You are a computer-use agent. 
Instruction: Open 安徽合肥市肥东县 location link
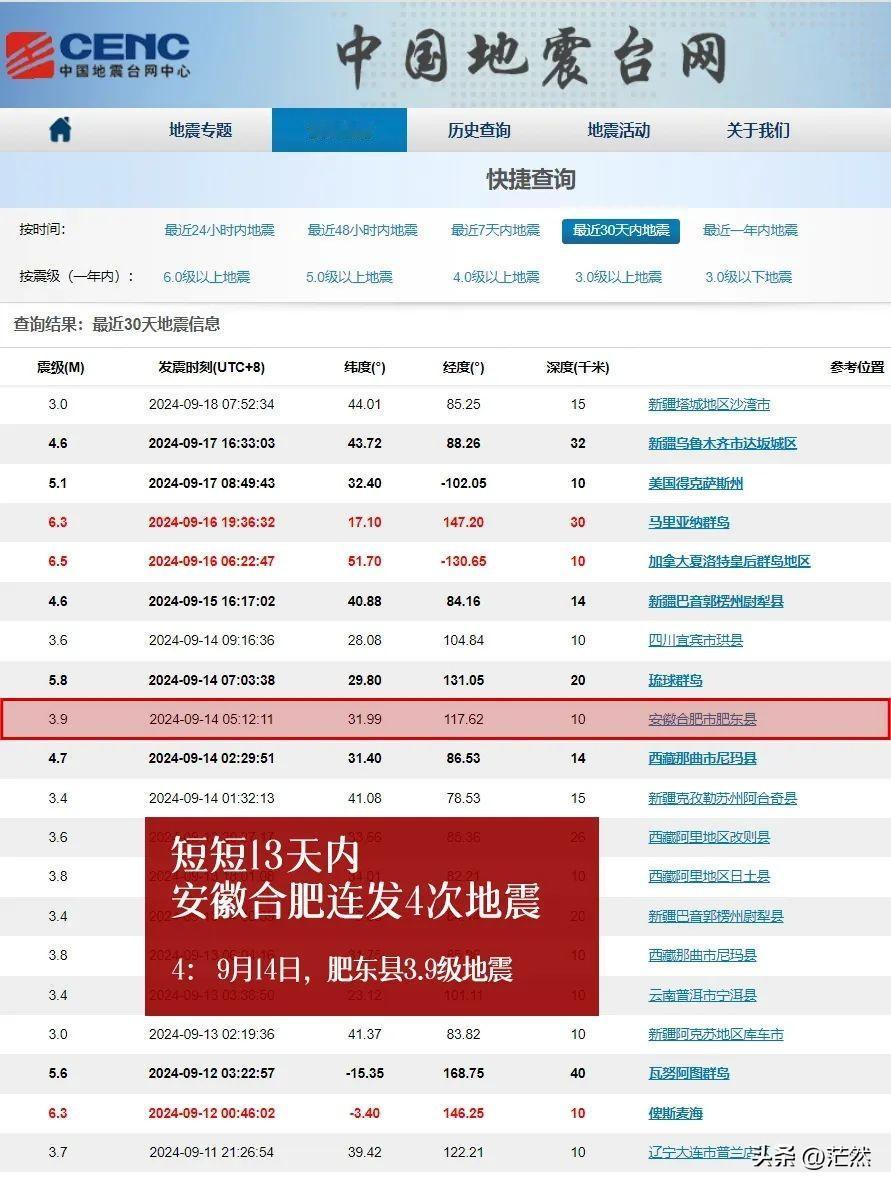coord(702,719)
